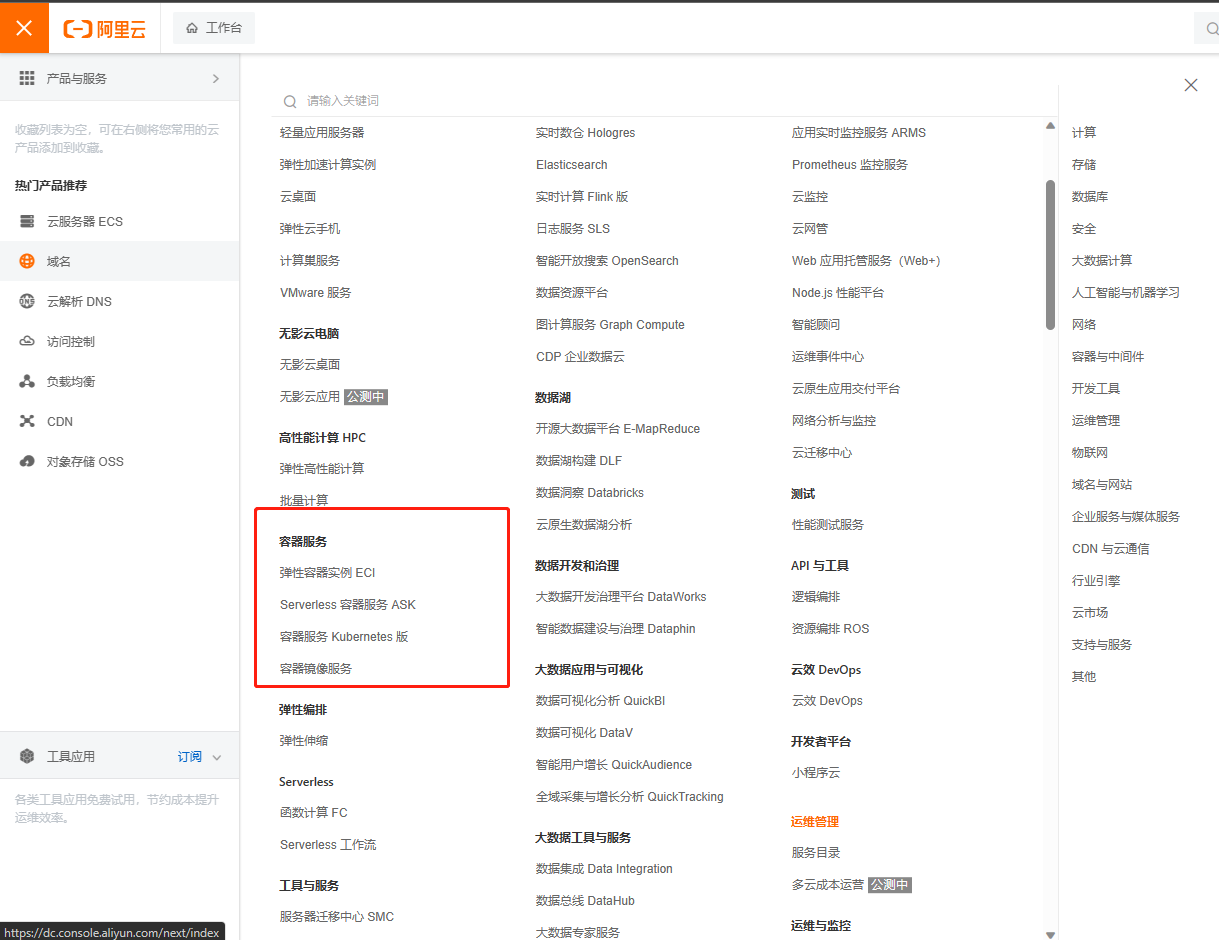Open 性能测试服务
This screenshot has width=1219, height=940.
[828, 524]
